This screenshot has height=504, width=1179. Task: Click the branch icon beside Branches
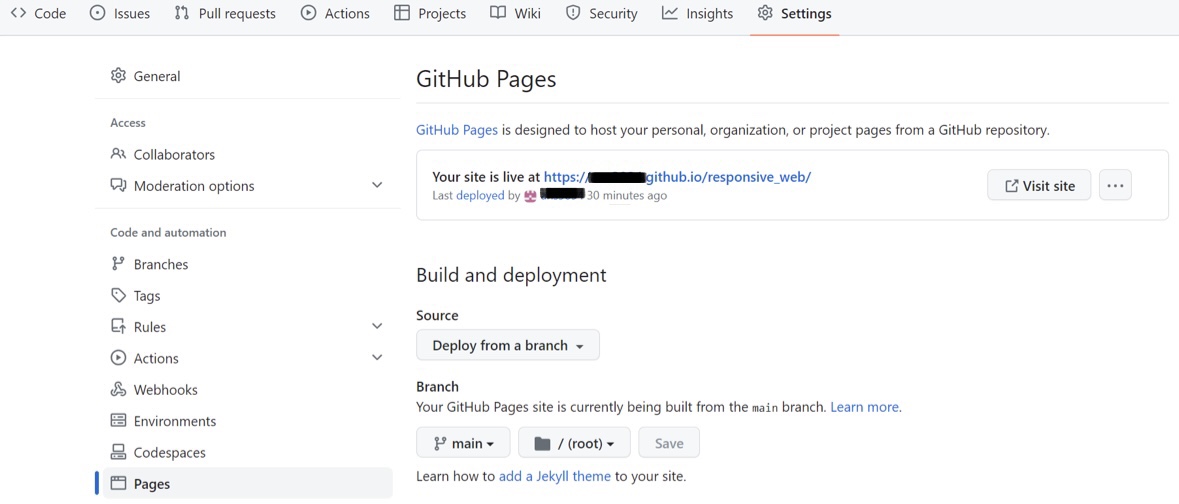tap(118, 263)
